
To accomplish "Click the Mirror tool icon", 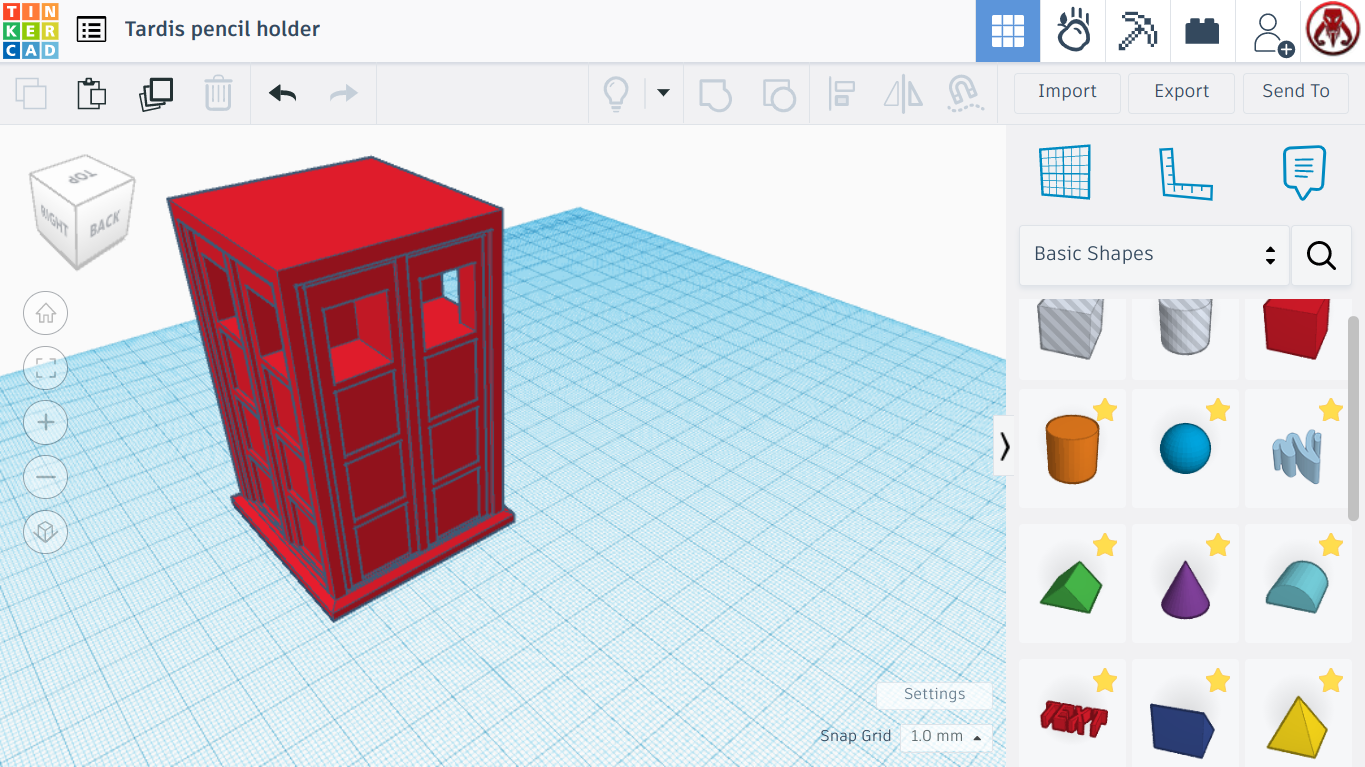I will point(903,94).
